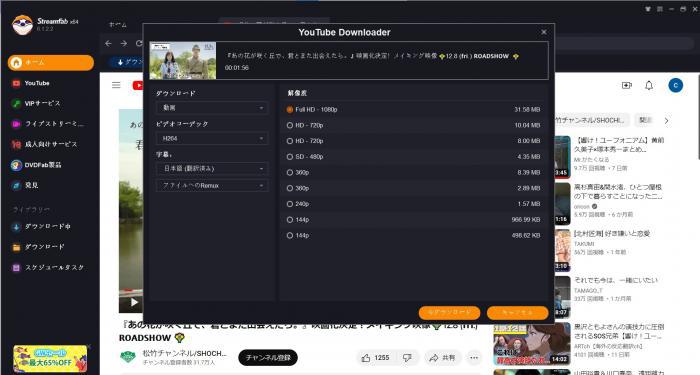700x375 pixels.
Task: Play the video with the play button
Action: point(134,303)
